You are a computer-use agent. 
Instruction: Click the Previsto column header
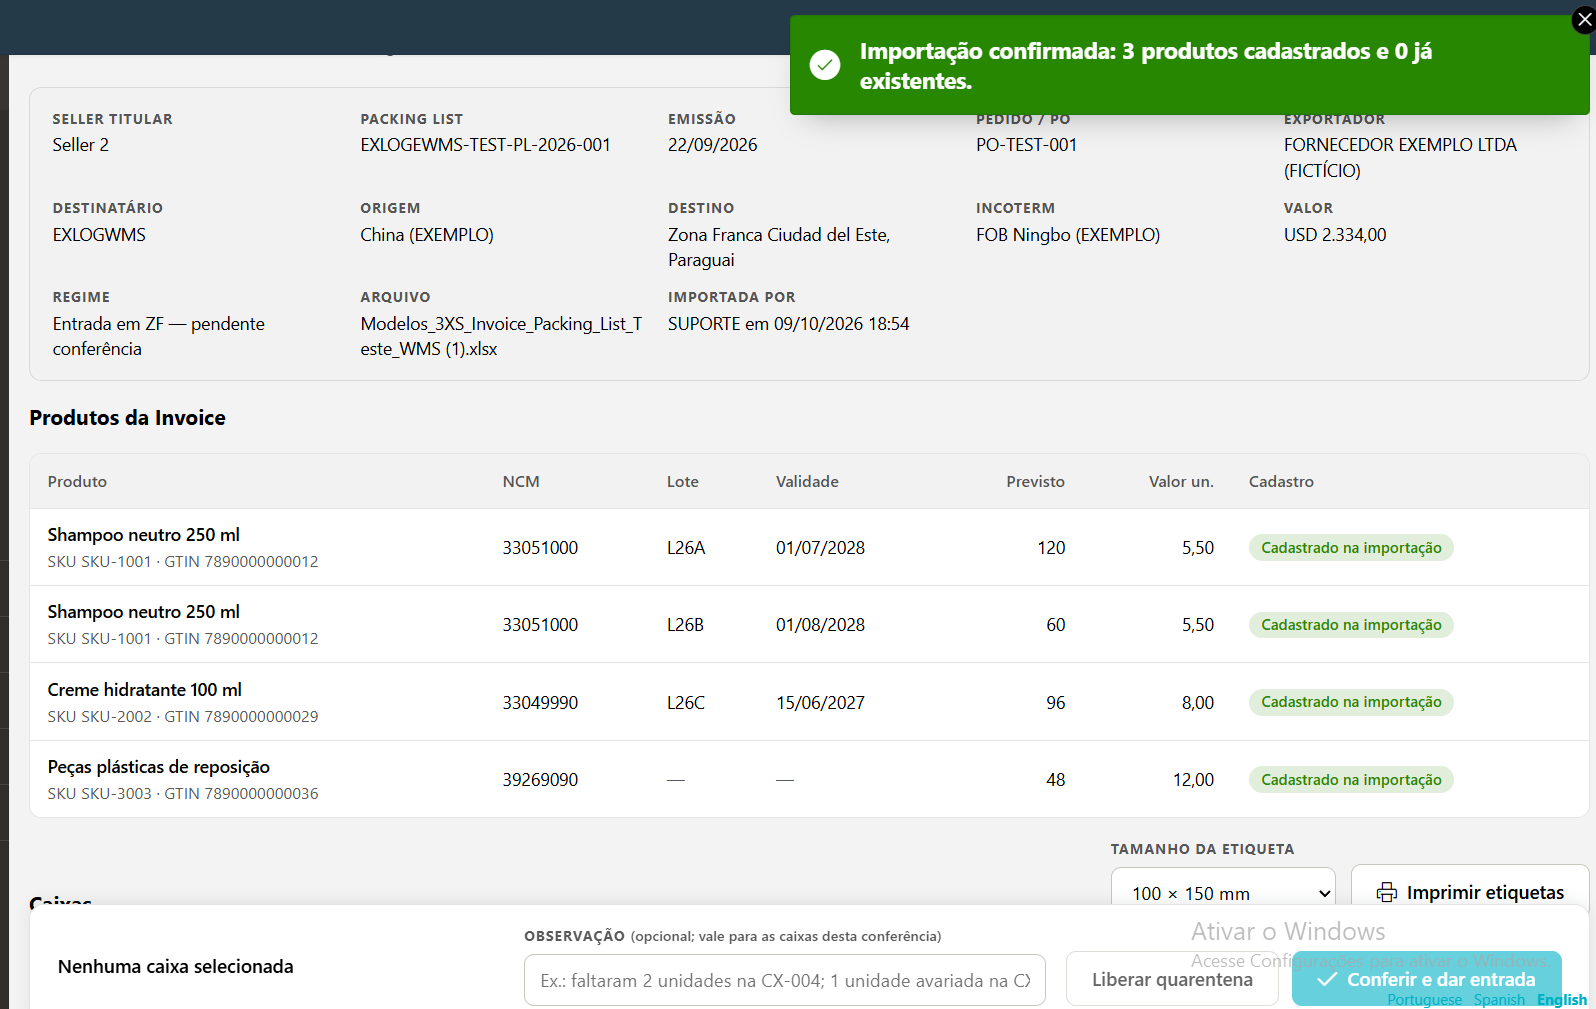[x=1035, y=481]
